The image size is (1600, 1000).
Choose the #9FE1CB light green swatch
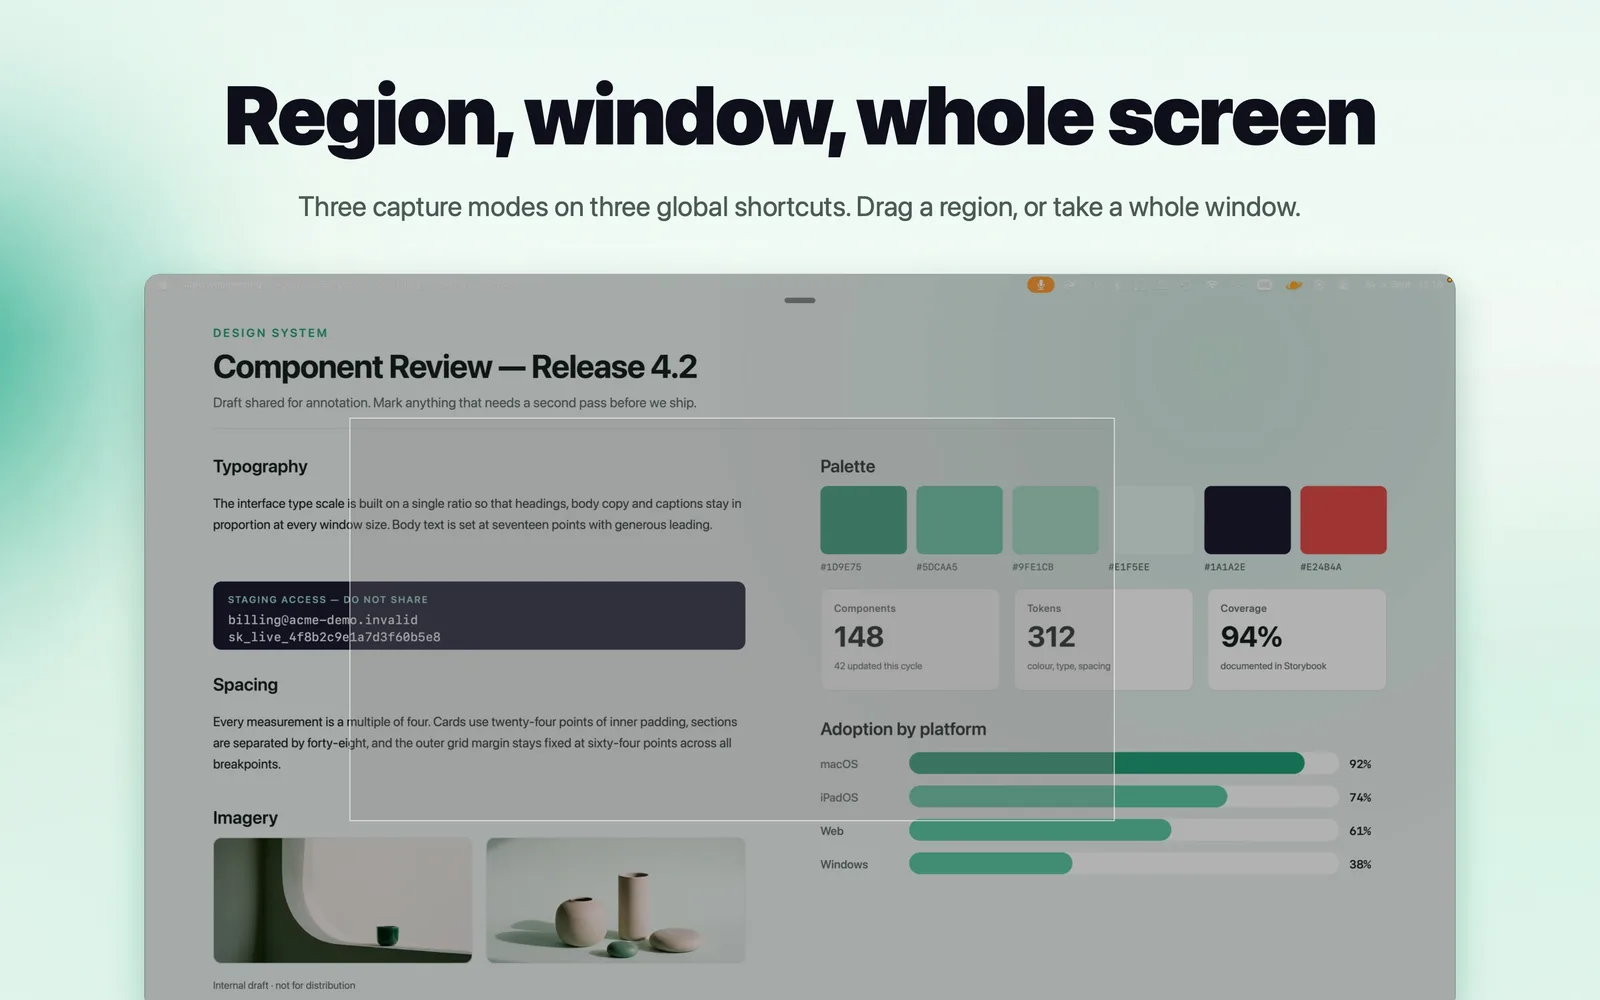[x=1055, y=520]
